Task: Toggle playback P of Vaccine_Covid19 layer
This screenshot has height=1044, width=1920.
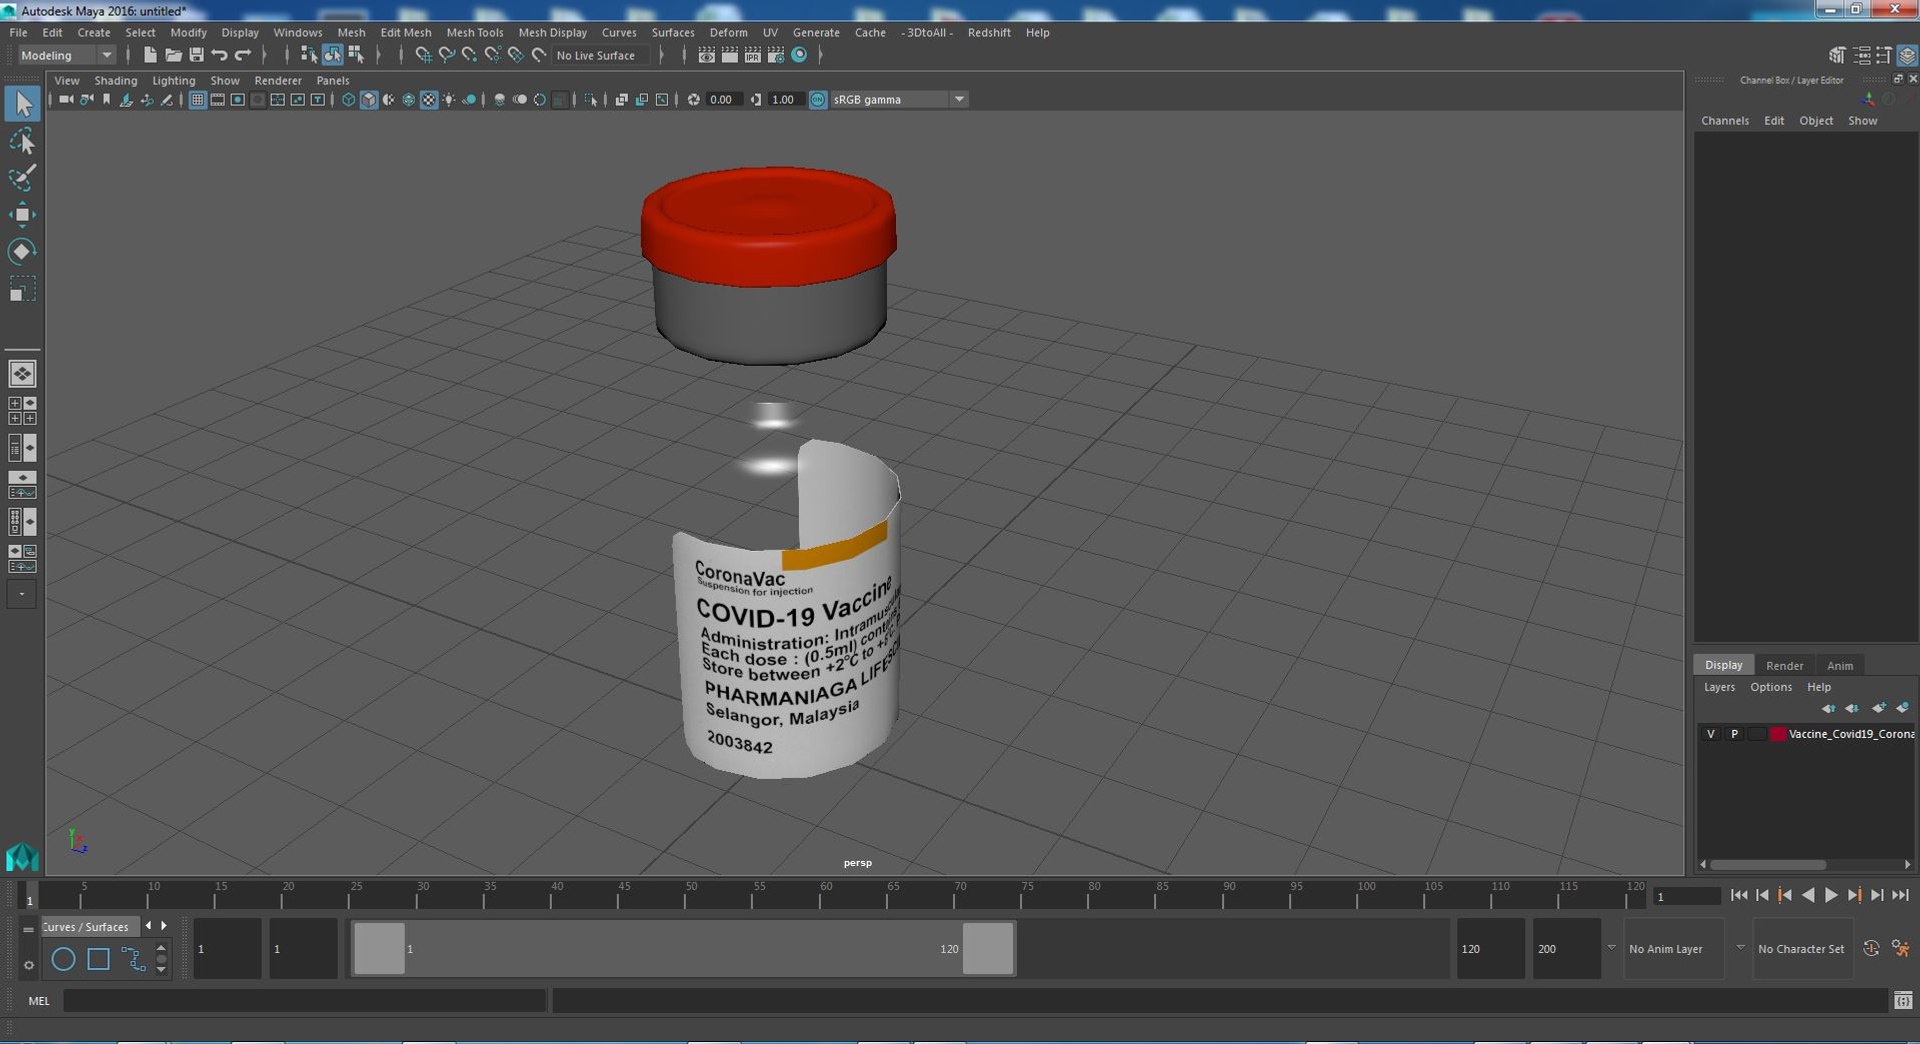Action: coord(1735,734)
